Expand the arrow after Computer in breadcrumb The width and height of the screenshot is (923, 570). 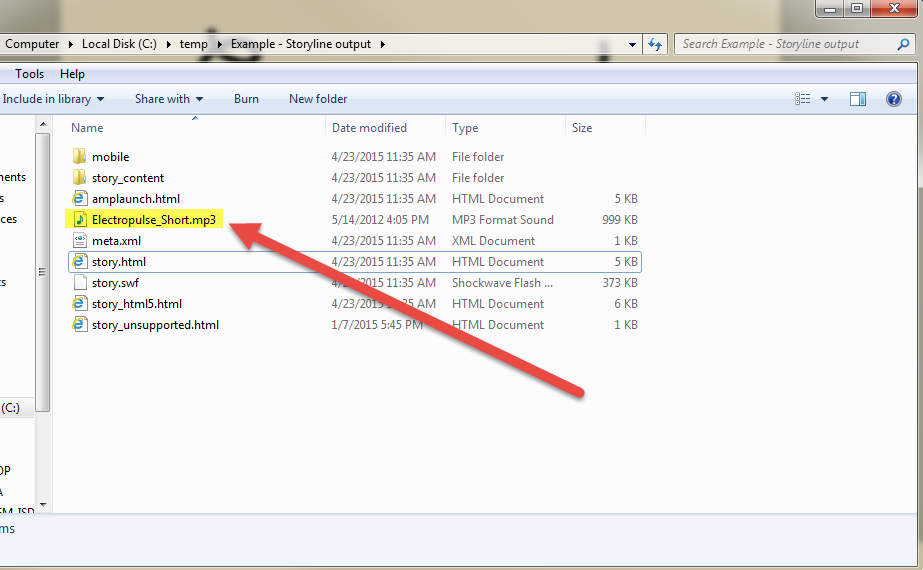[71, 44]
